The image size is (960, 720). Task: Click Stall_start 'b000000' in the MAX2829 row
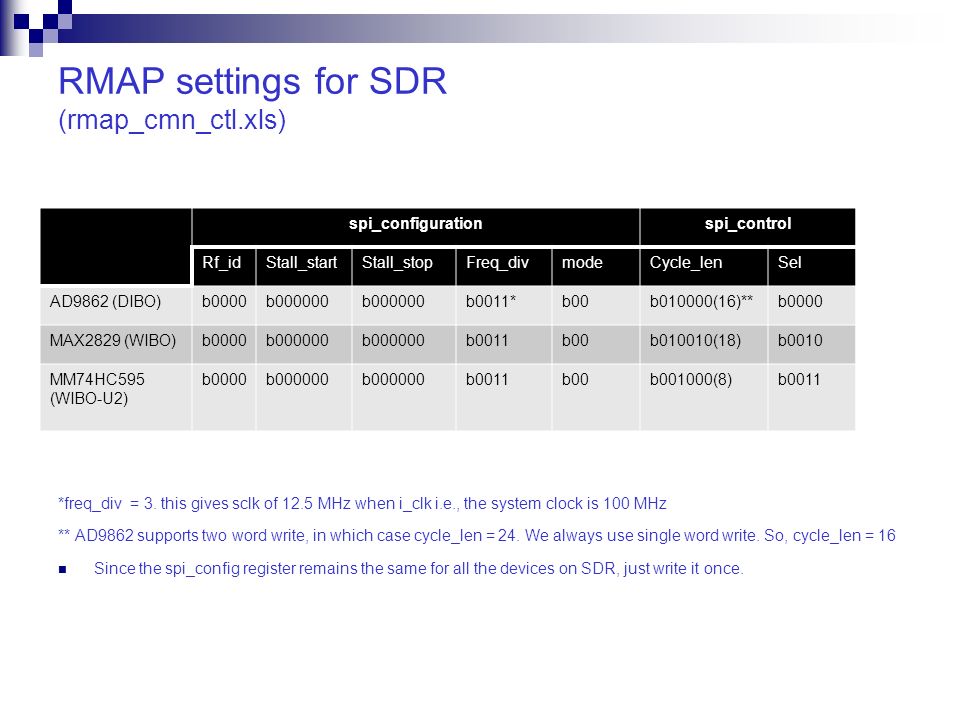[x=297, y=340]
